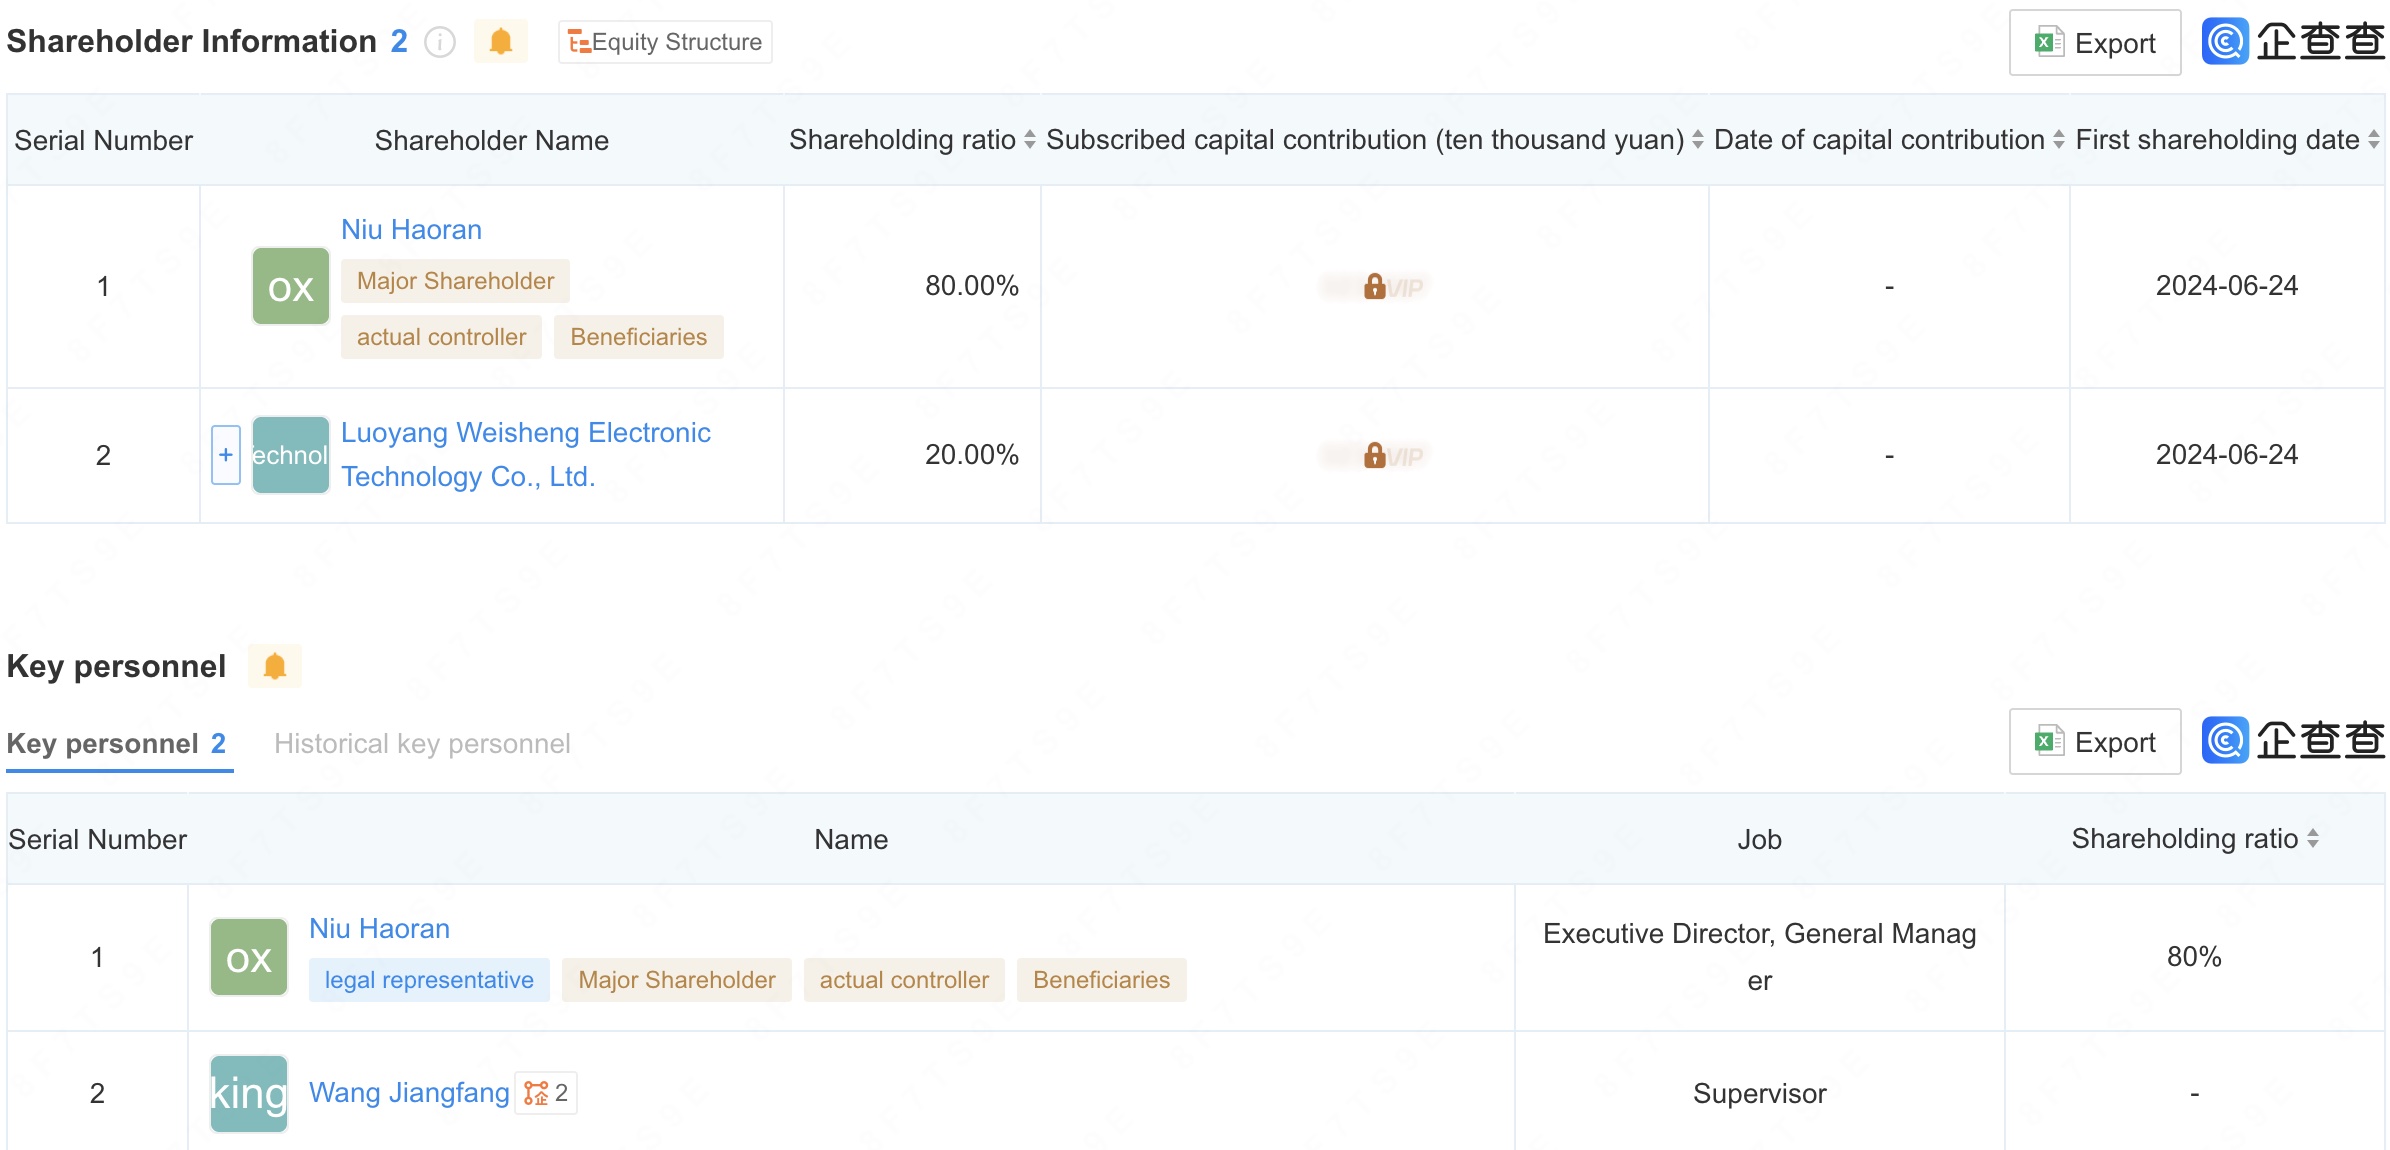Click the Luoyang Weisheng company avatar

click(290, 455)
